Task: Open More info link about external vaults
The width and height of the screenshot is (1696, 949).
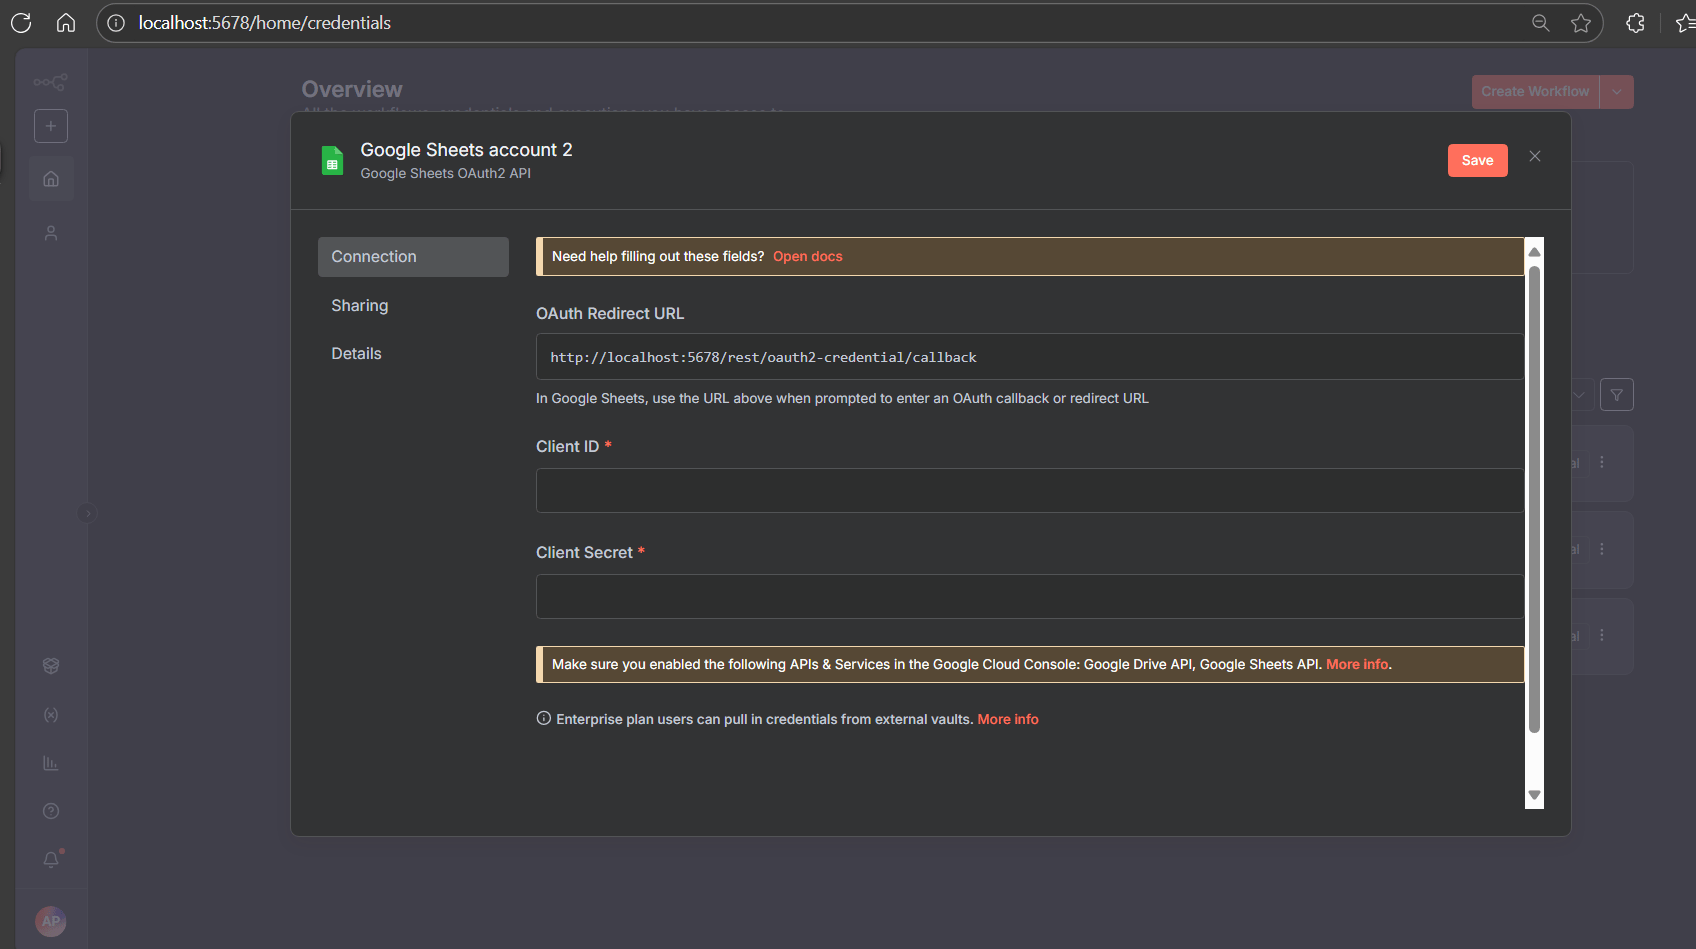Action: (x=1008, y=720)
